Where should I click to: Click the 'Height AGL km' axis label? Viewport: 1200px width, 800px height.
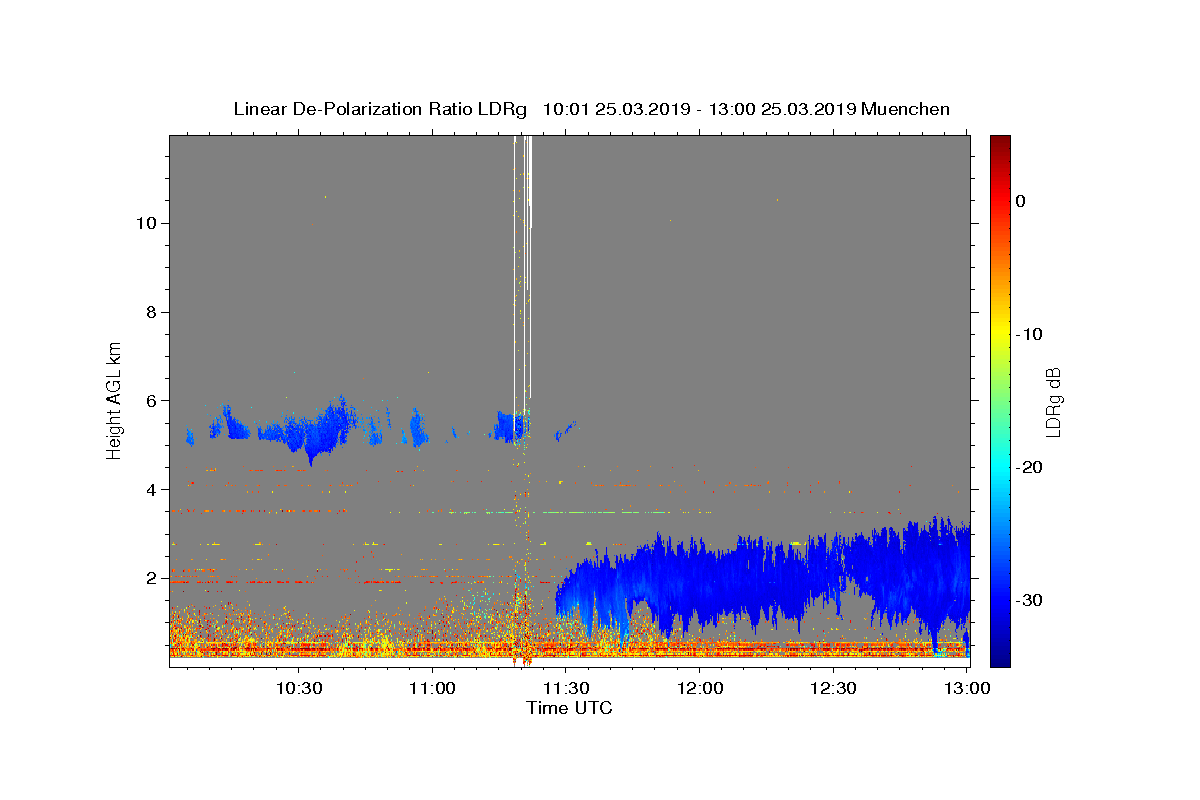pyautogui.click(x=115, y=400)
